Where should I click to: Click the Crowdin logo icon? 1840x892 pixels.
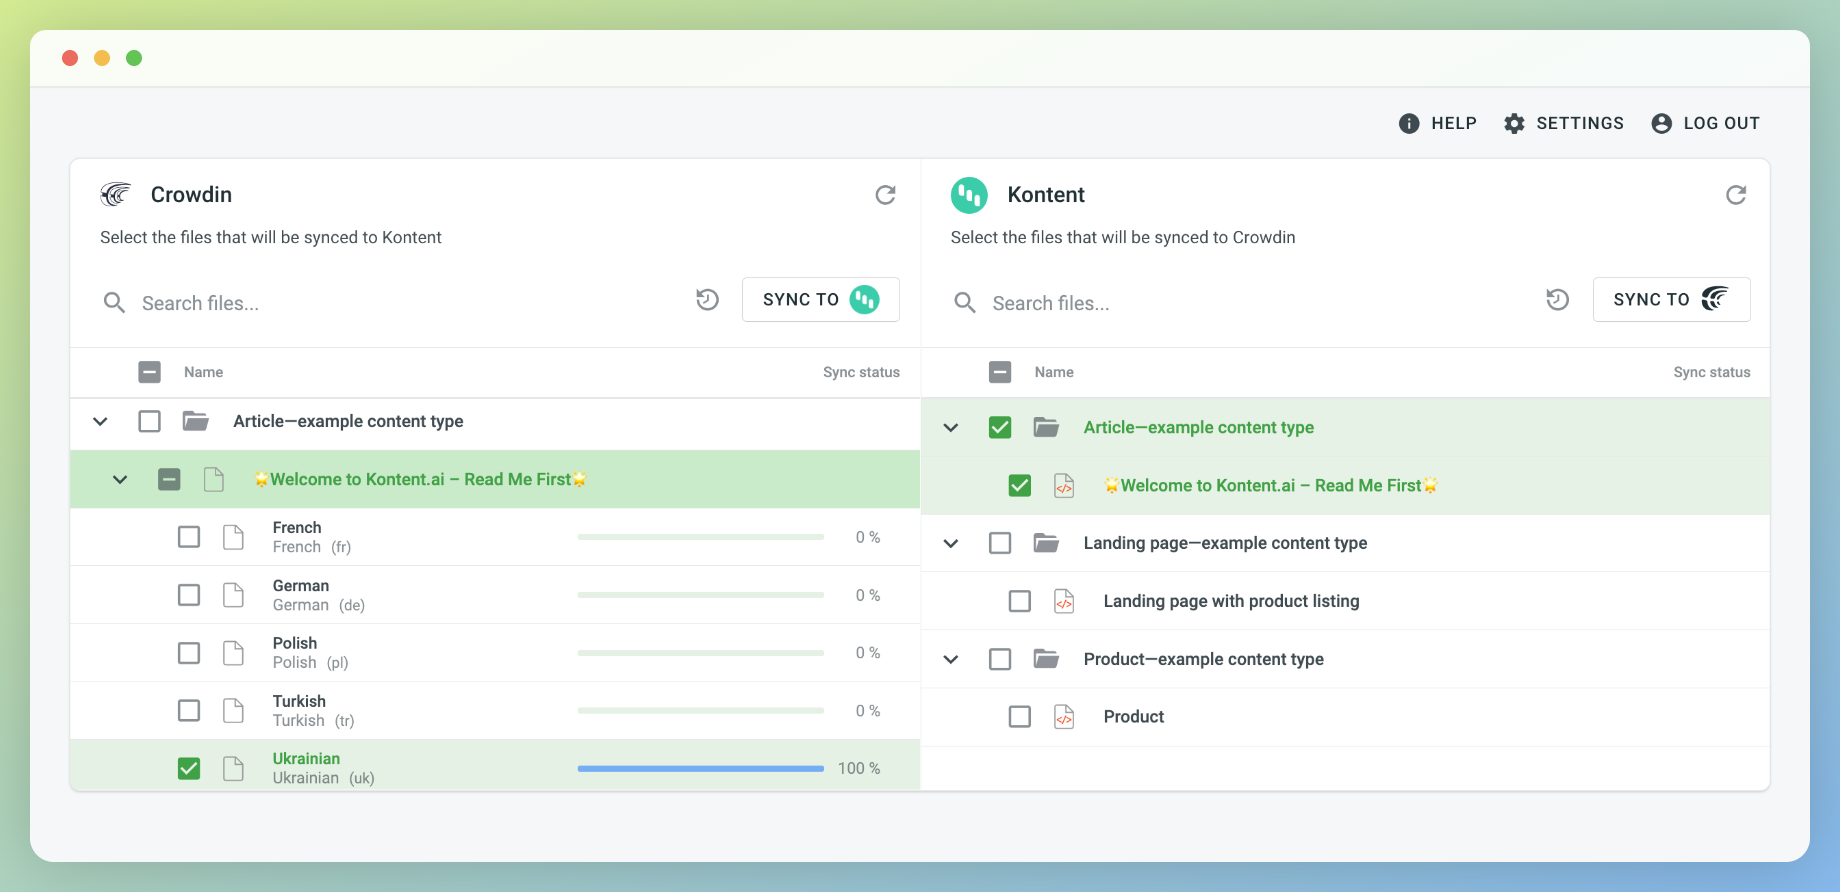pyautogui.click(x=116, y=194)
